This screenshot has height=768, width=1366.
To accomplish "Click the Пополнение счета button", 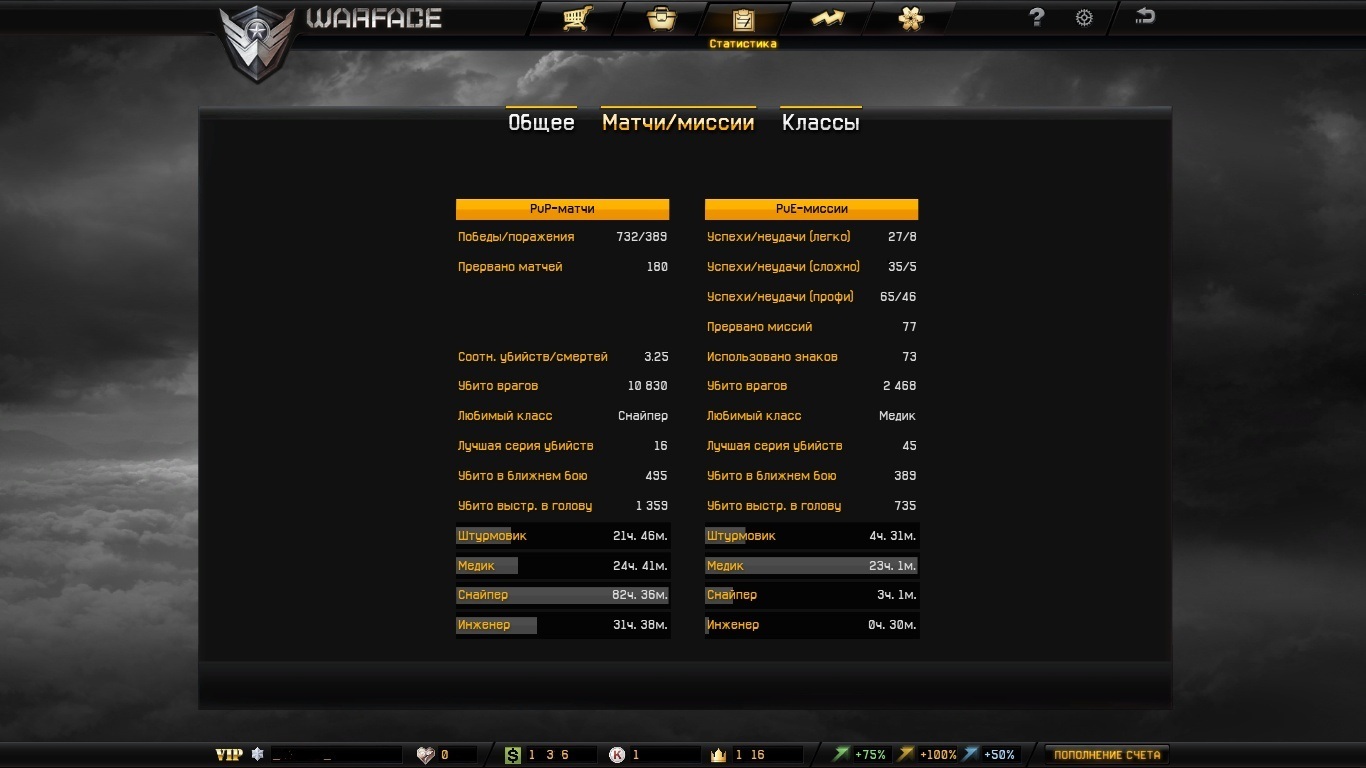I will pyautogui.click(x=1107, y=755).
